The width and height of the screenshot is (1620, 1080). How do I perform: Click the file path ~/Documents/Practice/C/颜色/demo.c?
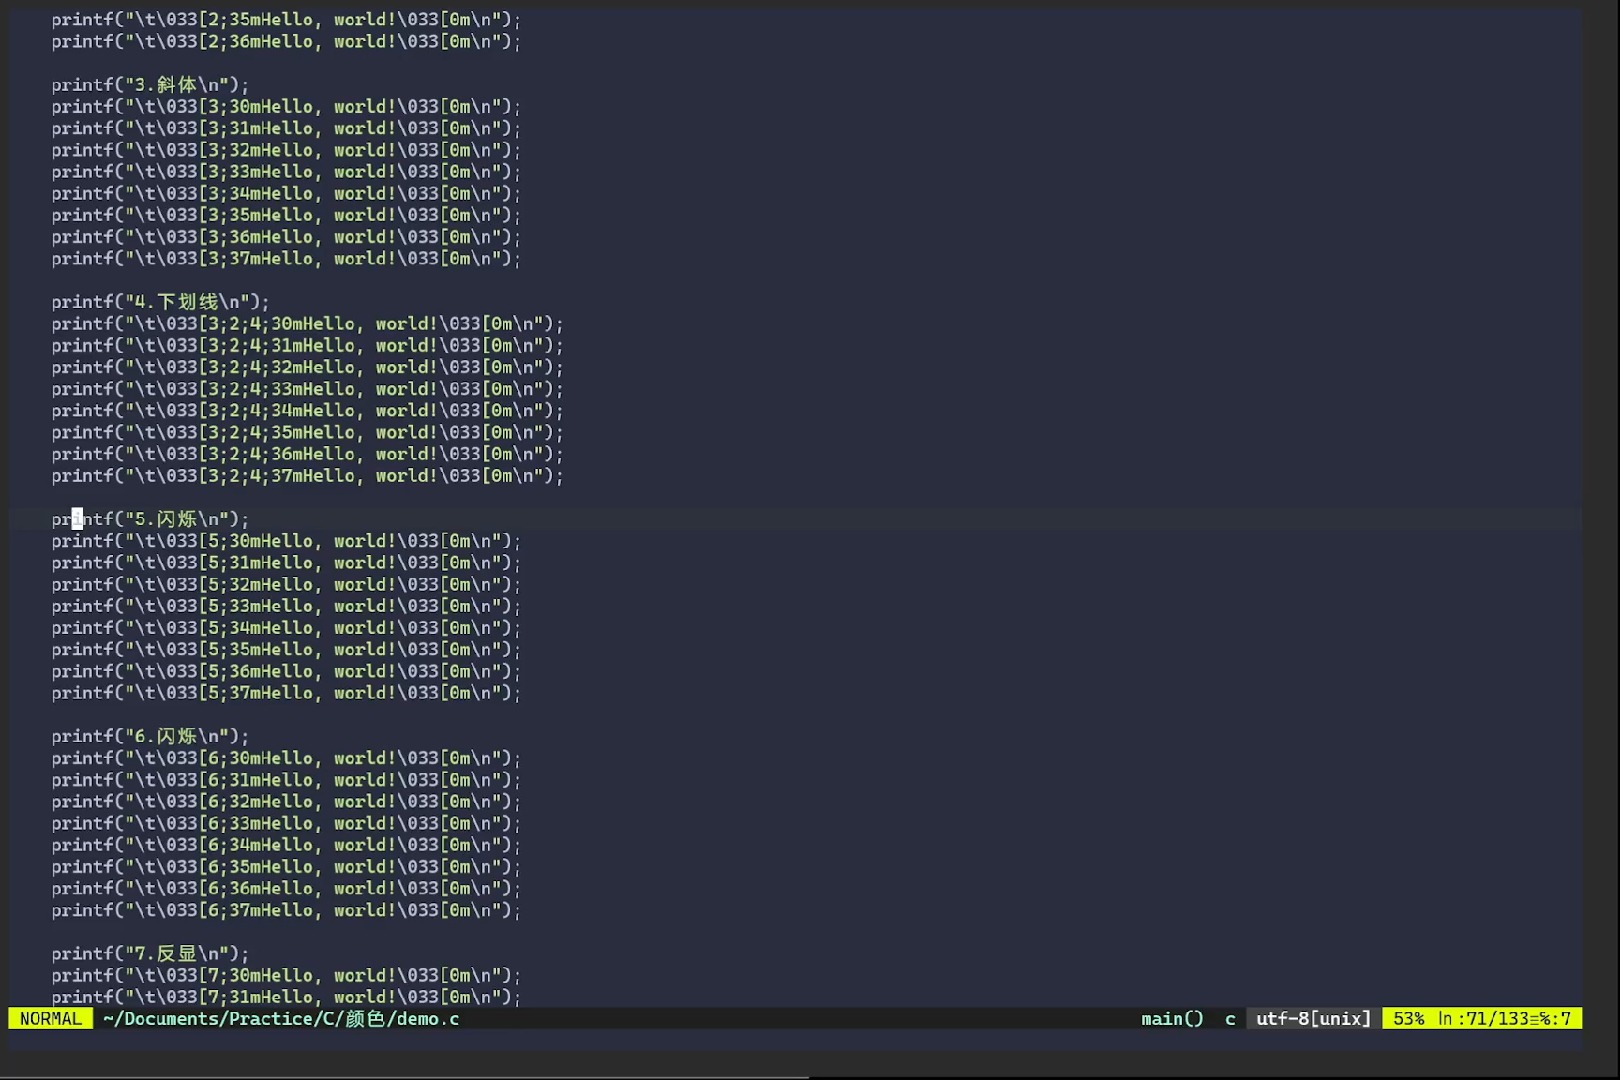281,1018
